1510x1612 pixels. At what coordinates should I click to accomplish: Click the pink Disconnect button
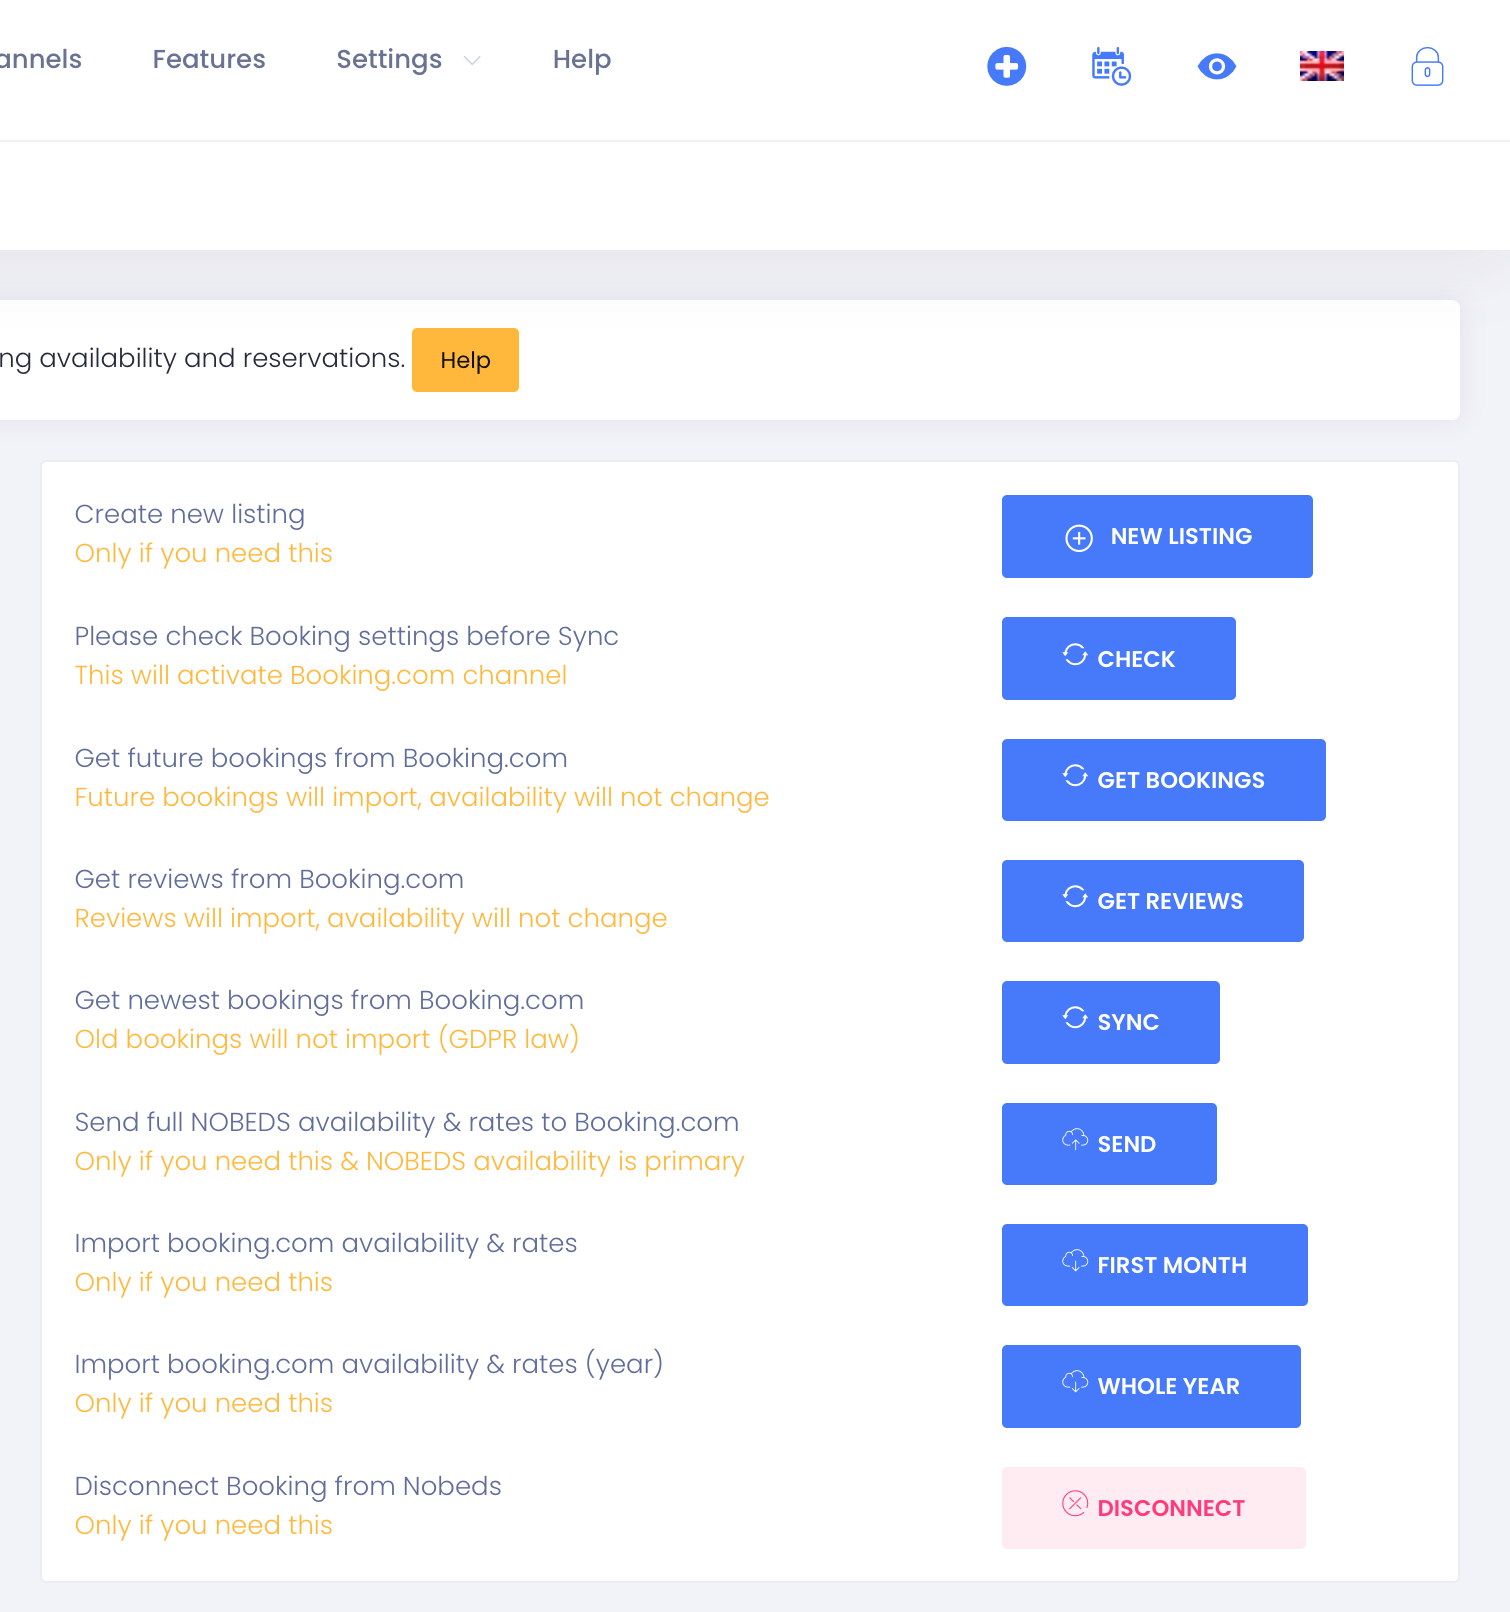pyautogui.click(x=1153, y=1508)
